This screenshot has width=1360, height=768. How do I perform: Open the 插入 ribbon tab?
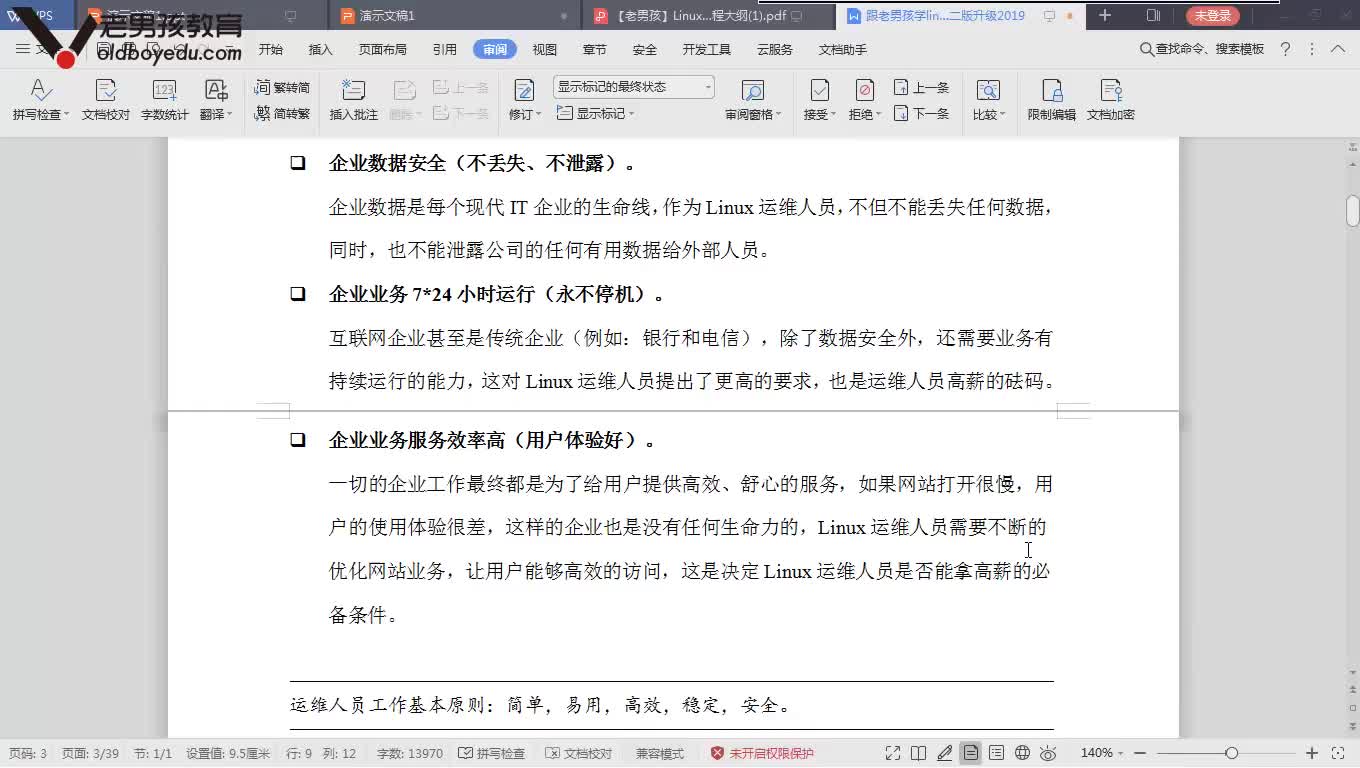(321, 49)
